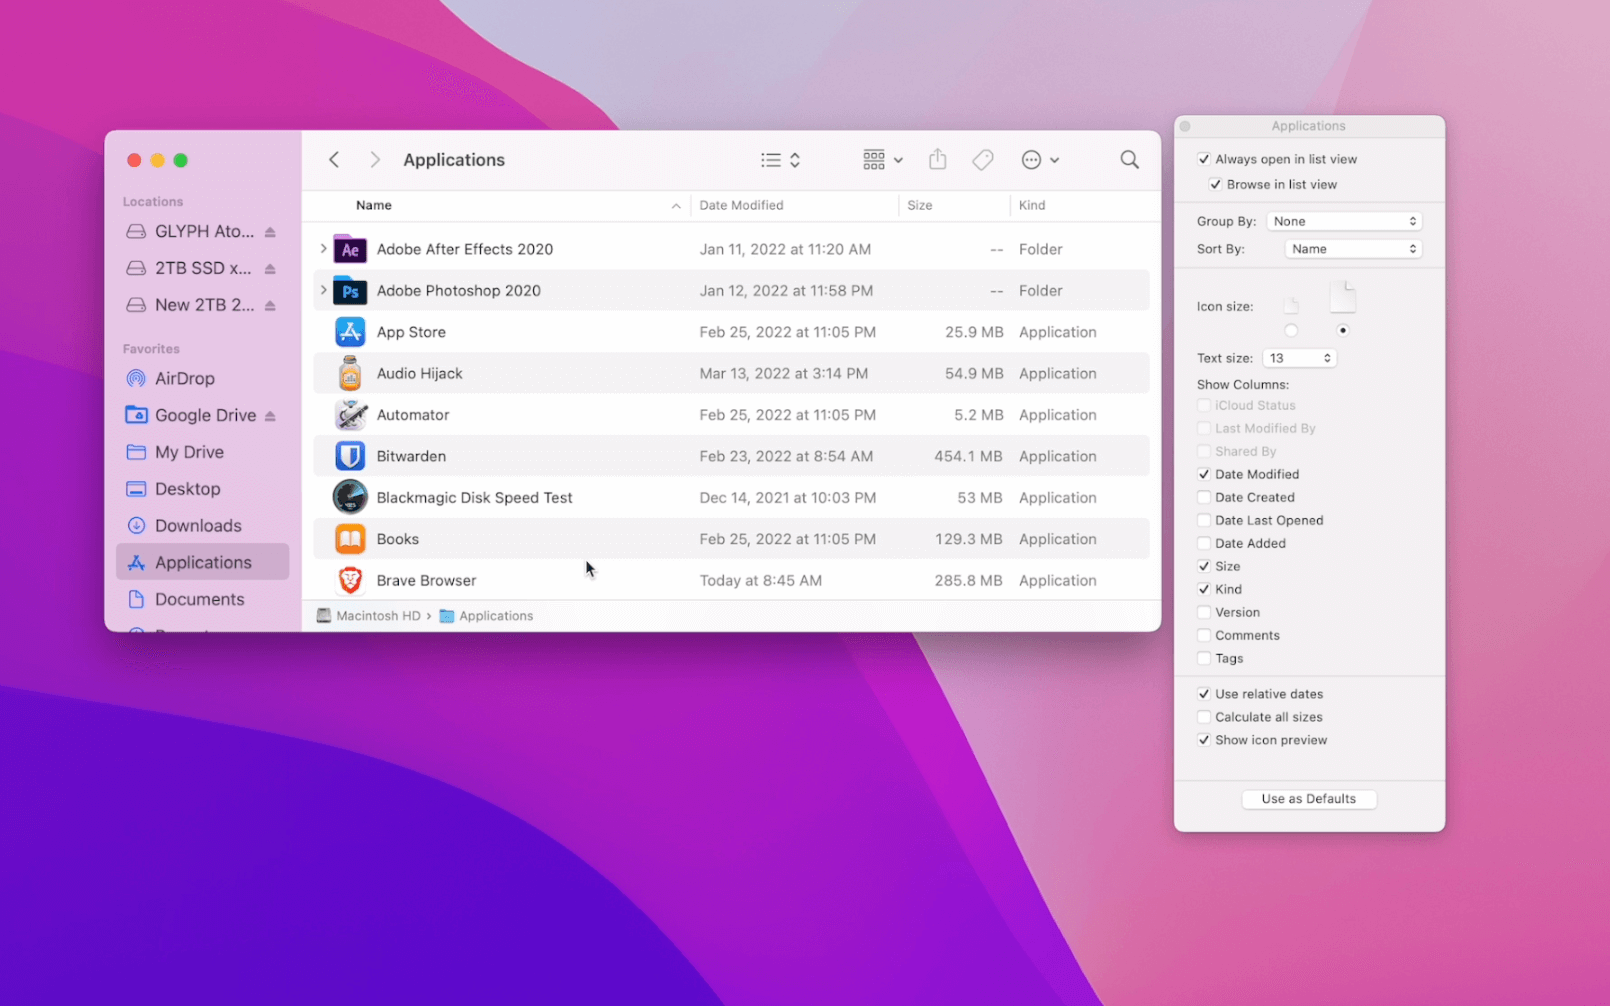This screenshot has width=1610, height=1006.
Task: Uncheck the Size column checkbox
Action: tap(1204, 567)
